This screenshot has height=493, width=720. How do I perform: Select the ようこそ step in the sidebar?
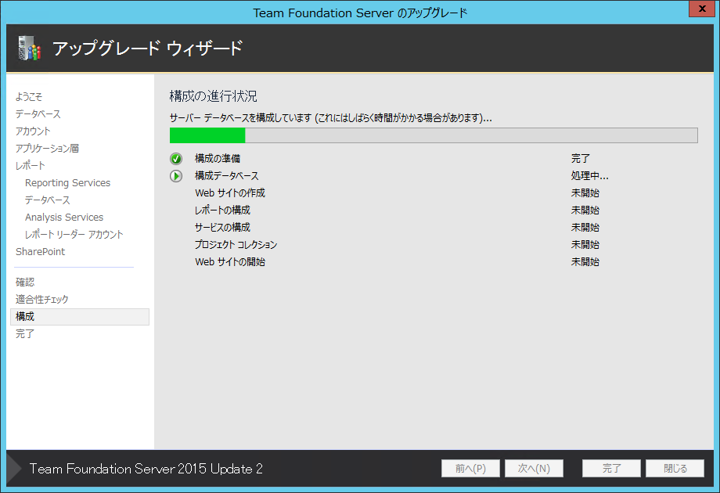coord(28,96)
